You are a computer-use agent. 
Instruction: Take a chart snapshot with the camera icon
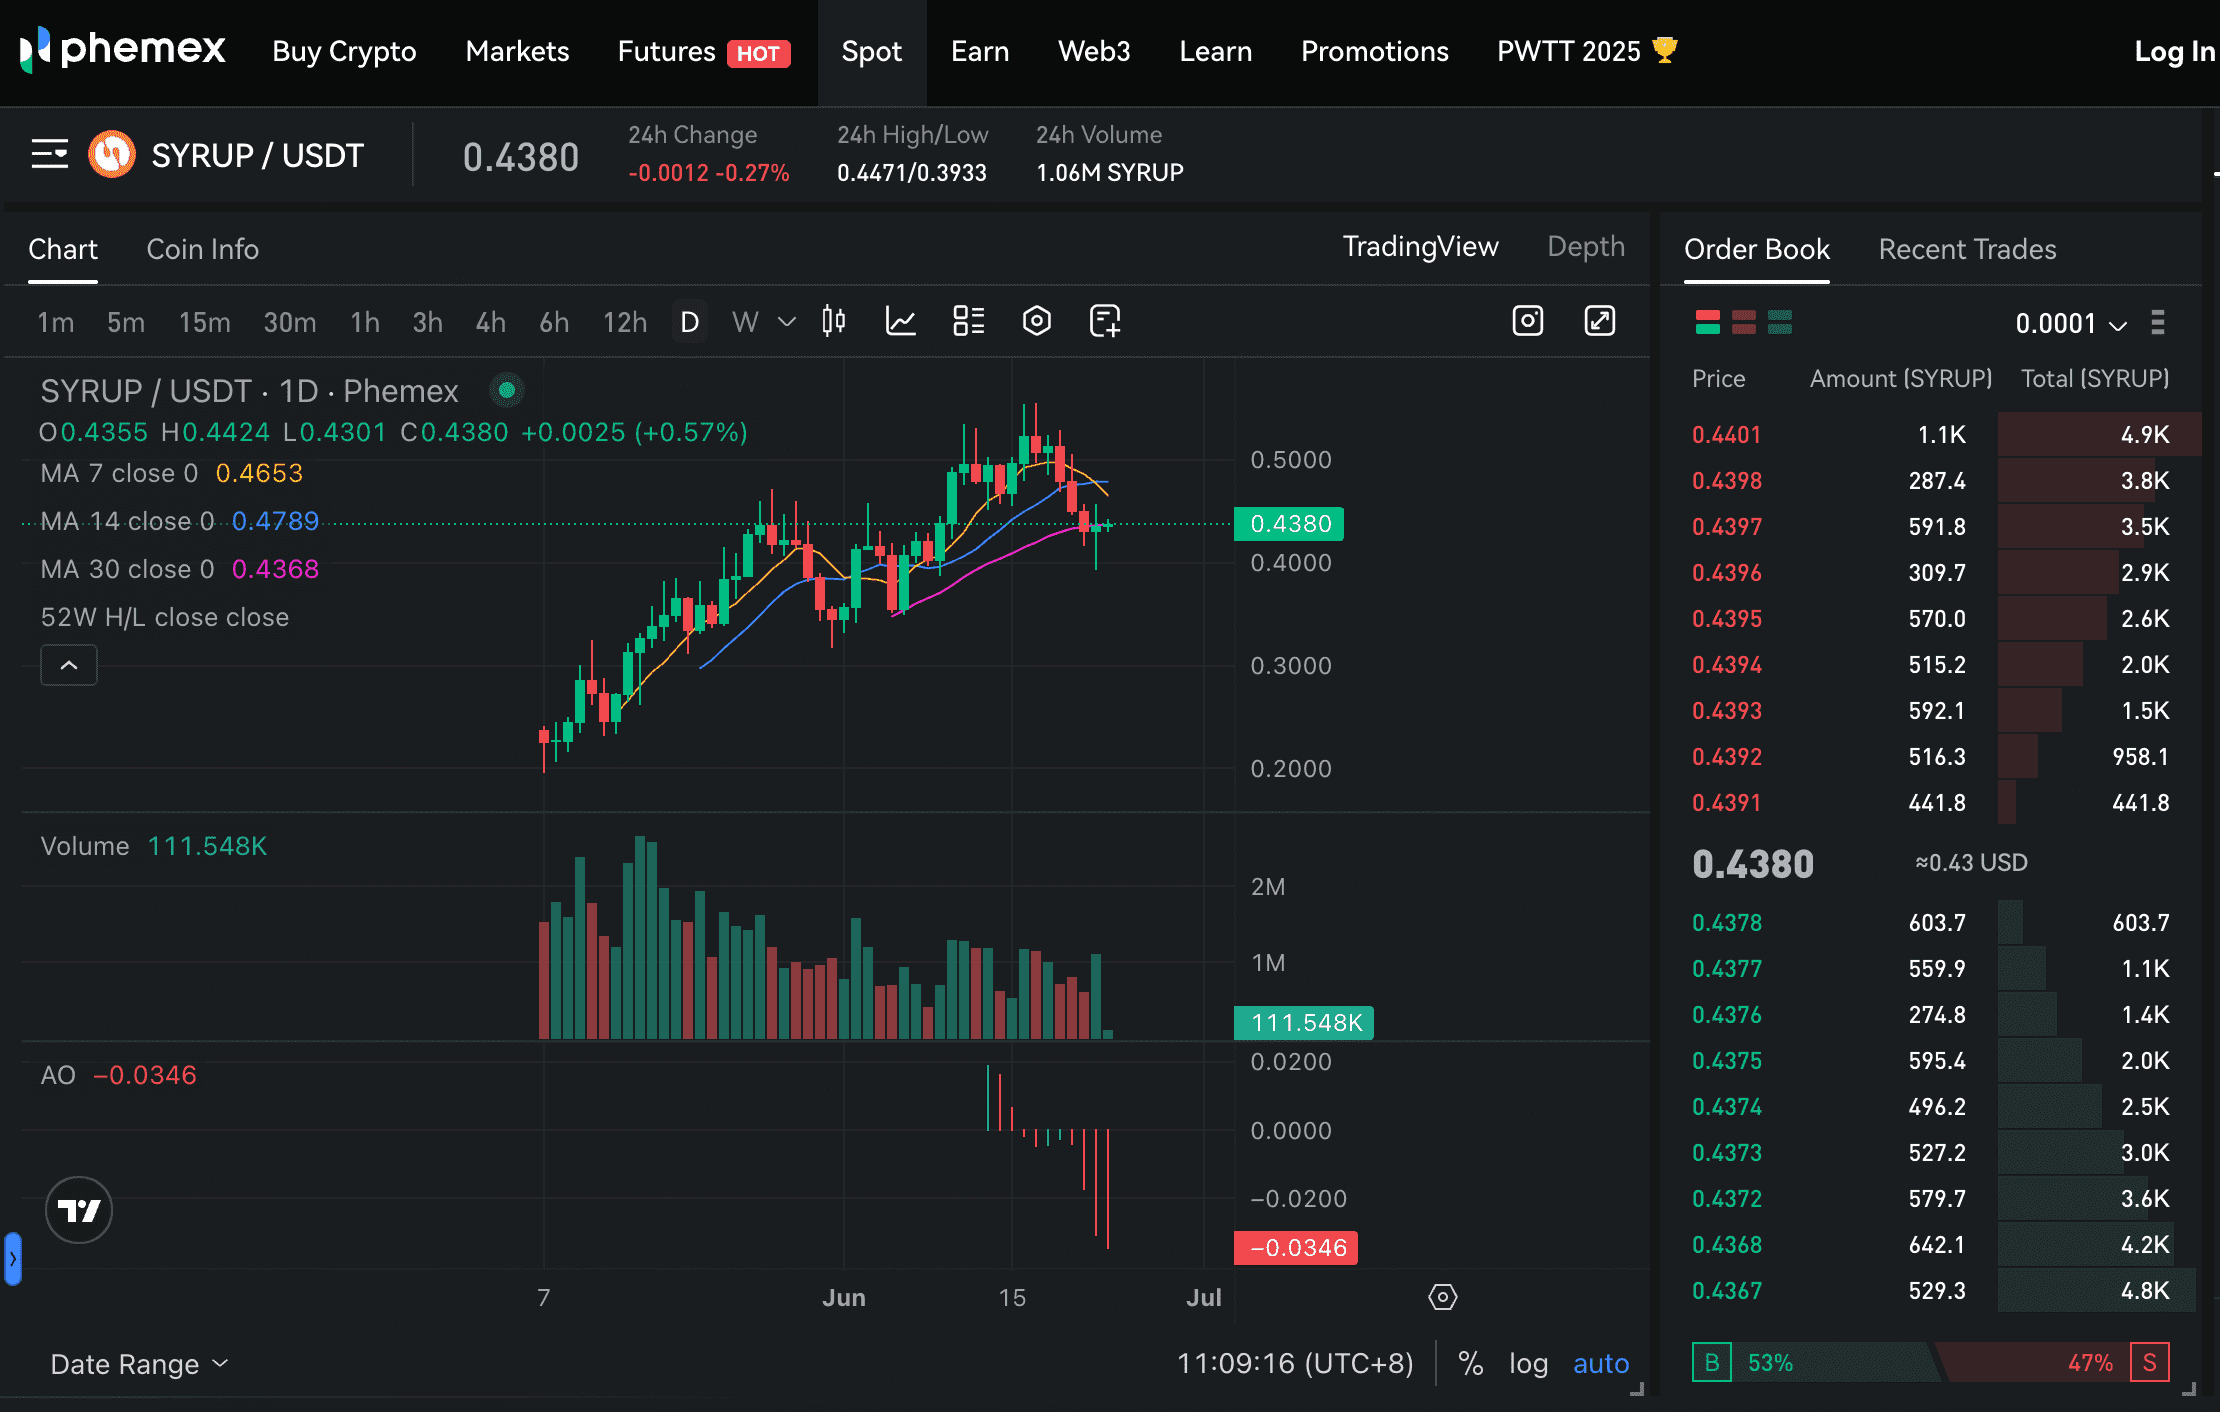point(1527,322)
